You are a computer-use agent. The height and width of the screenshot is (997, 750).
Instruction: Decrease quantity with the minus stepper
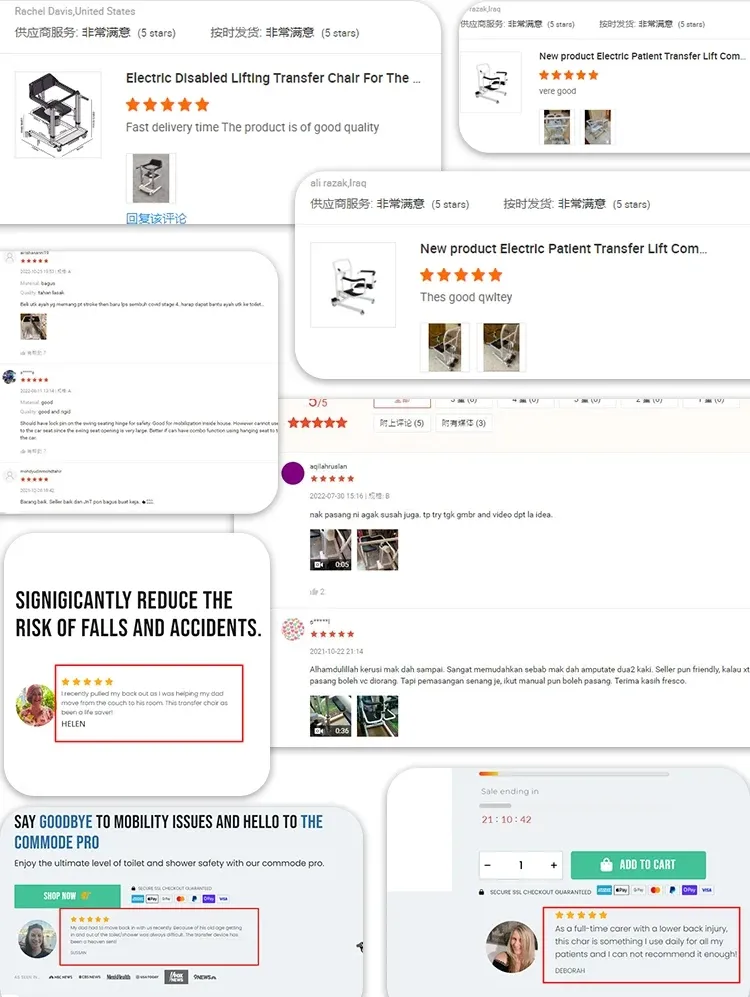coord(488,865)
